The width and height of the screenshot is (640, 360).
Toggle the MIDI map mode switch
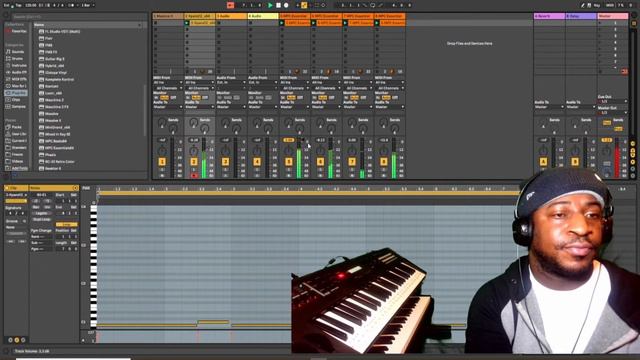point(610,5)
